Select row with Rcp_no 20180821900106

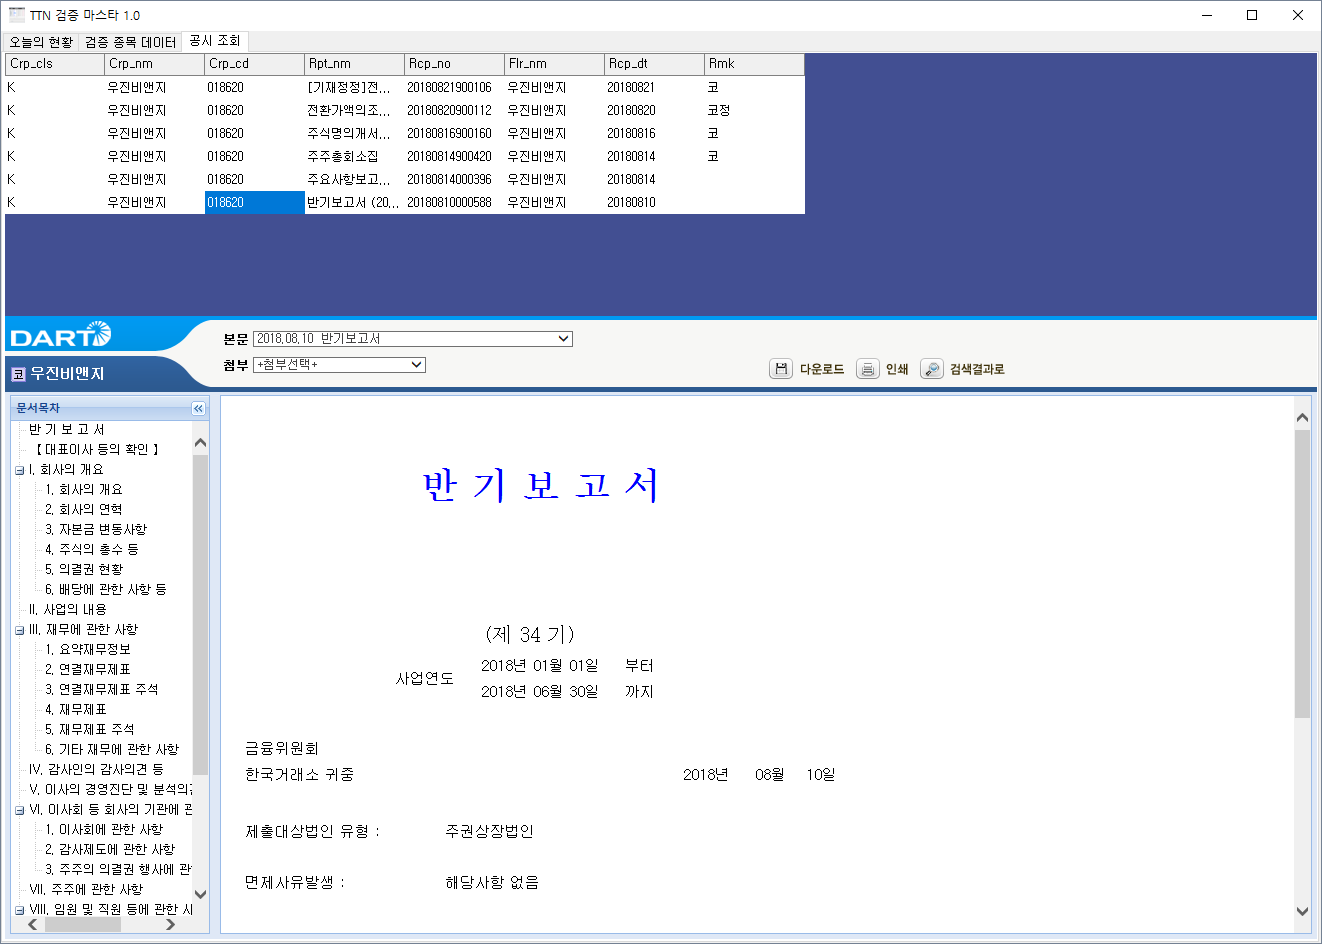404,88
